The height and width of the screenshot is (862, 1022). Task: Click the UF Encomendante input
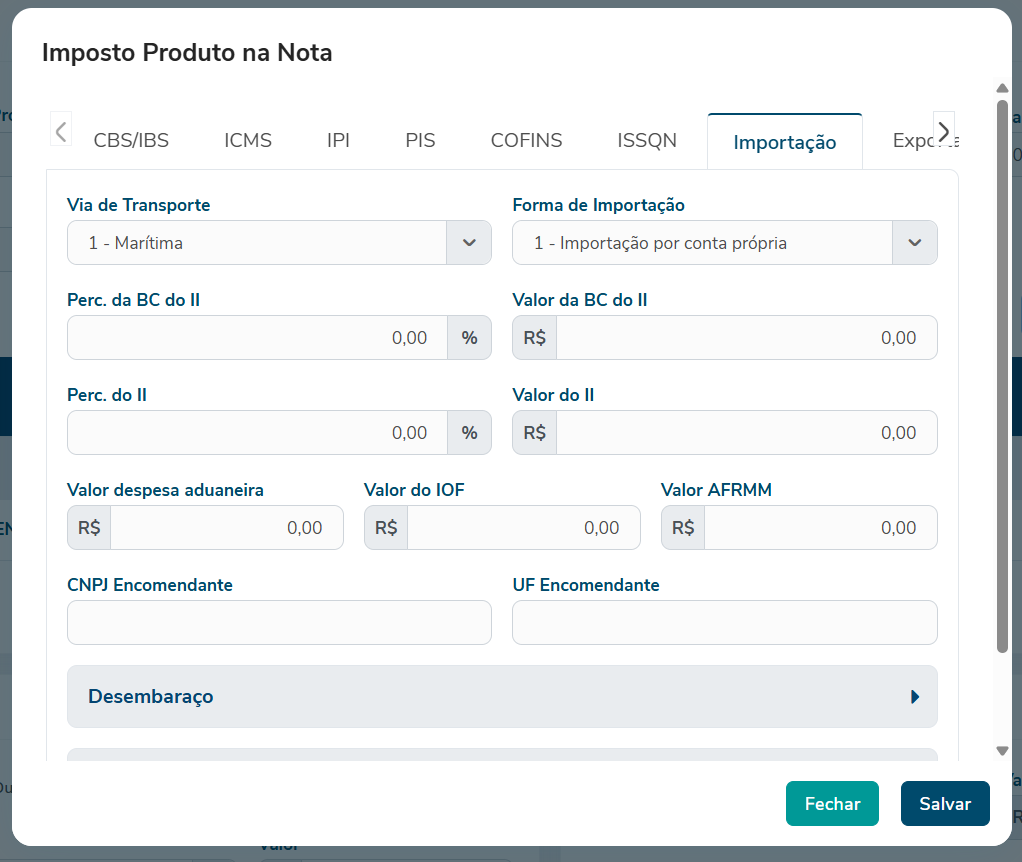tap(725, 623)
